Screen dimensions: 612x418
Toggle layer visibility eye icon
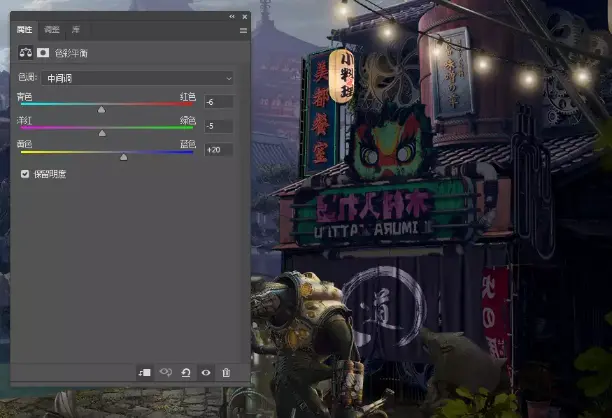coord(206,373)
